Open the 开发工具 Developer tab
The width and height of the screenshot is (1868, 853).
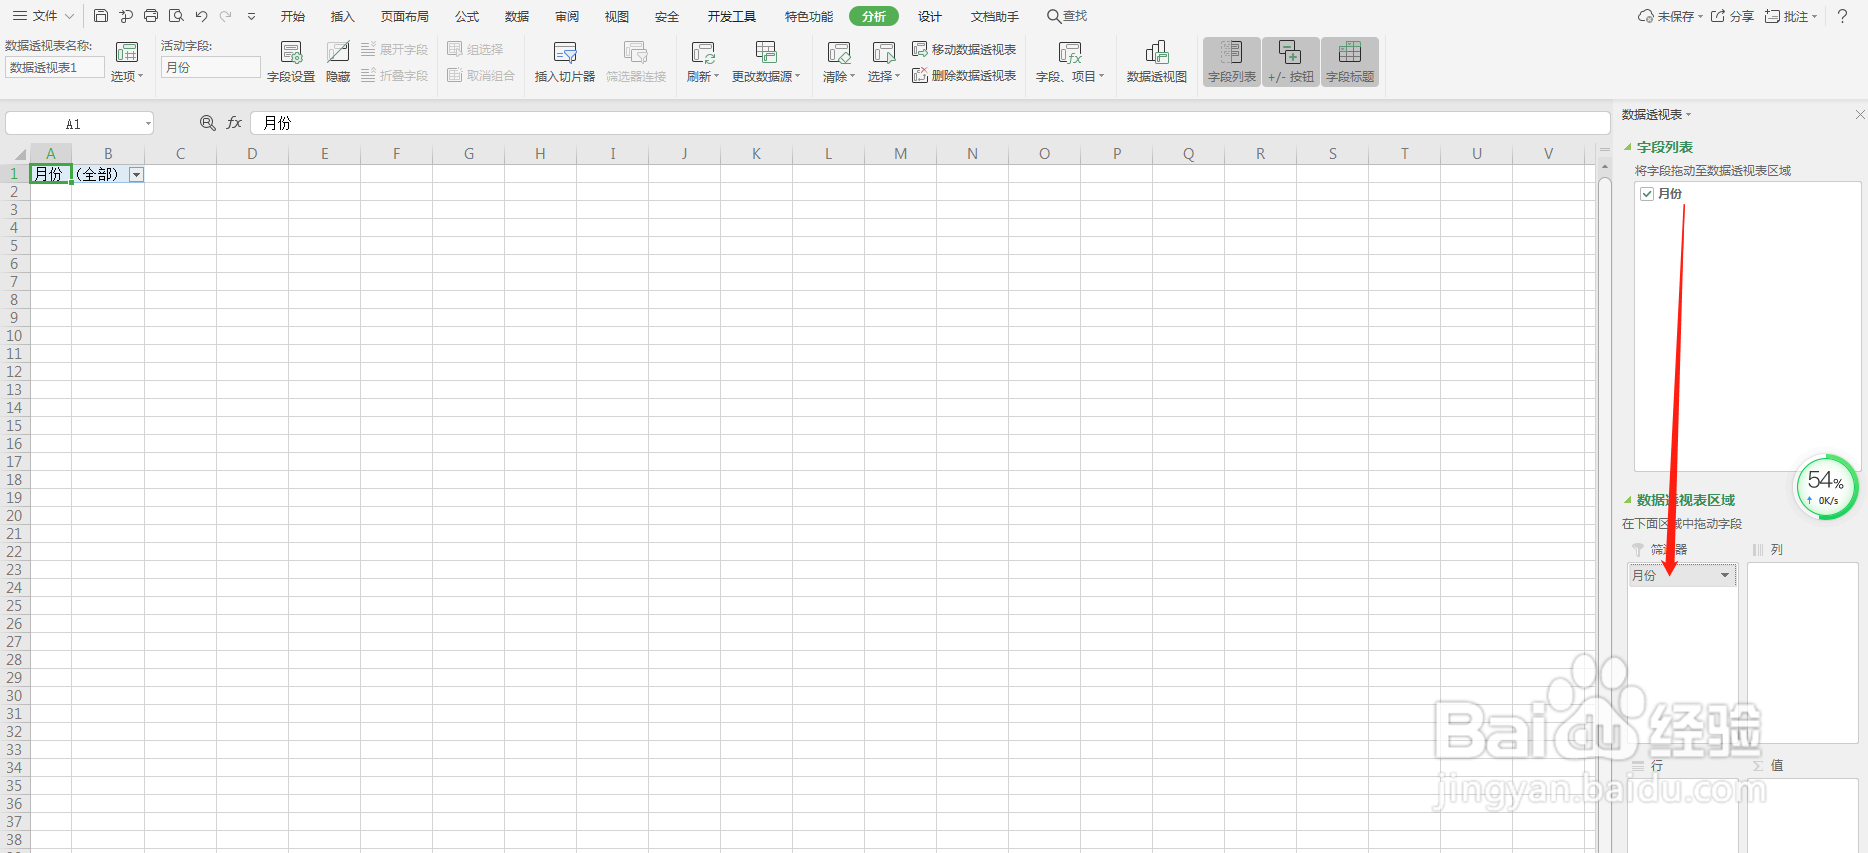pyautogui.click(x=732, y=16)
